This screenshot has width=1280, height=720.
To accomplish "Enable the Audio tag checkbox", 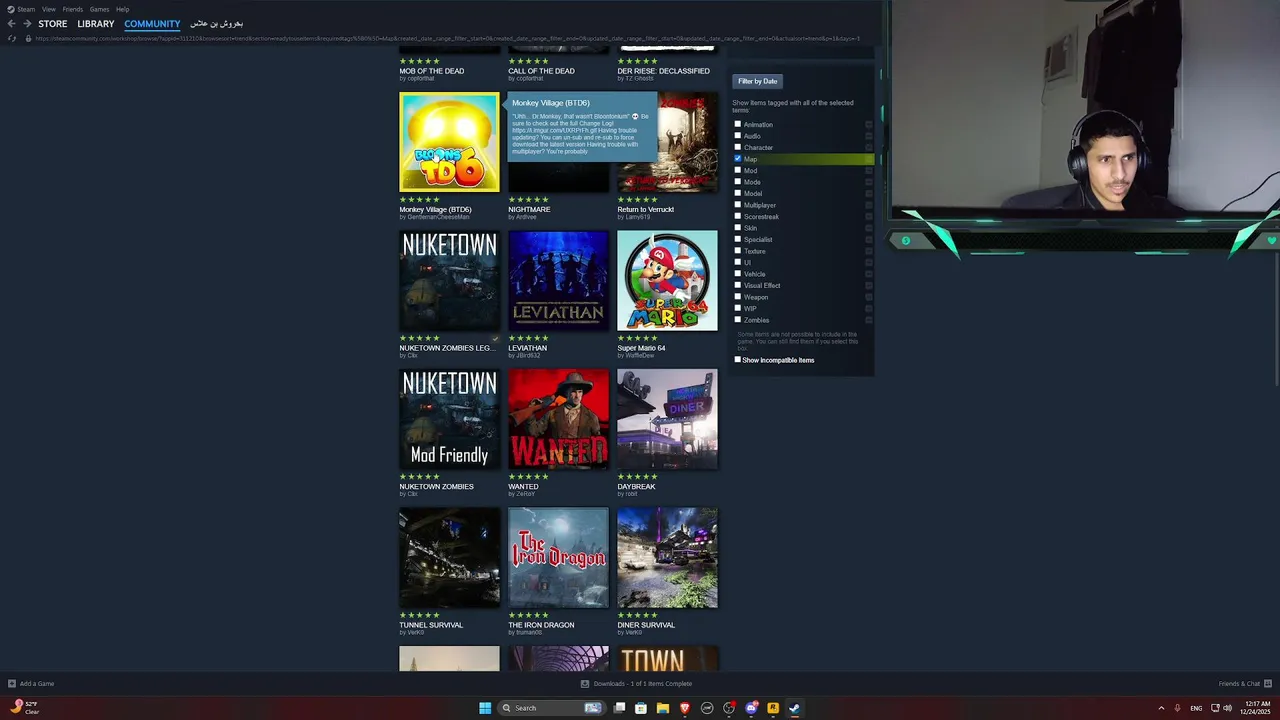I will pyautogui.click(x=738, y=136).
